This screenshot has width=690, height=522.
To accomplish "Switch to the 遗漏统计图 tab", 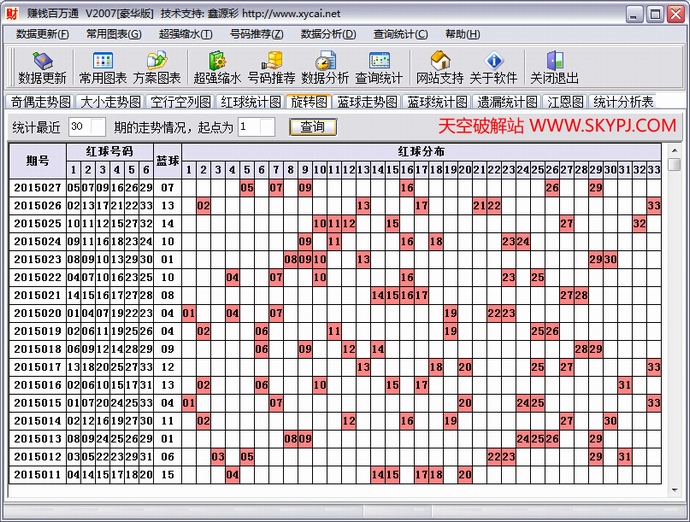I will pos(507,102).
